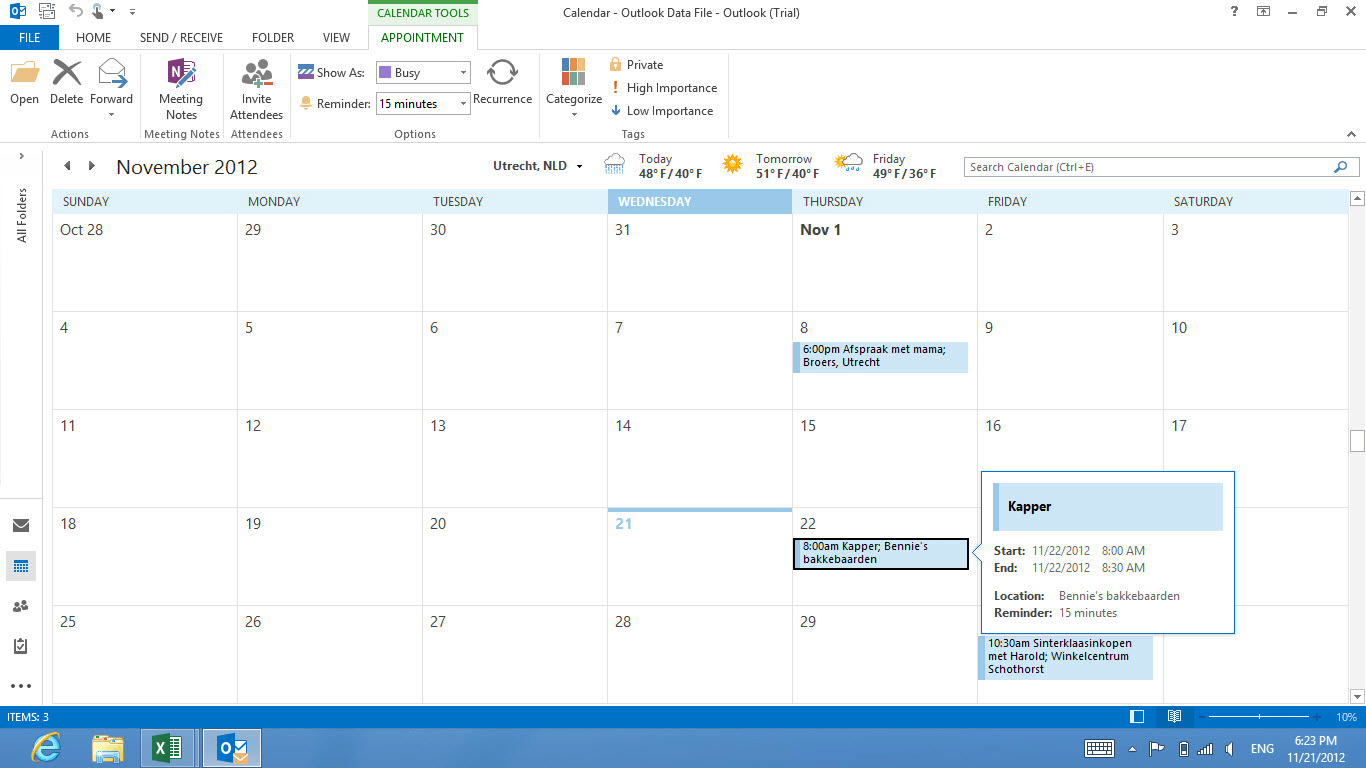Show more navigation options ellipsis
This screenshot has width=1366, height=768.
(21, 686)
